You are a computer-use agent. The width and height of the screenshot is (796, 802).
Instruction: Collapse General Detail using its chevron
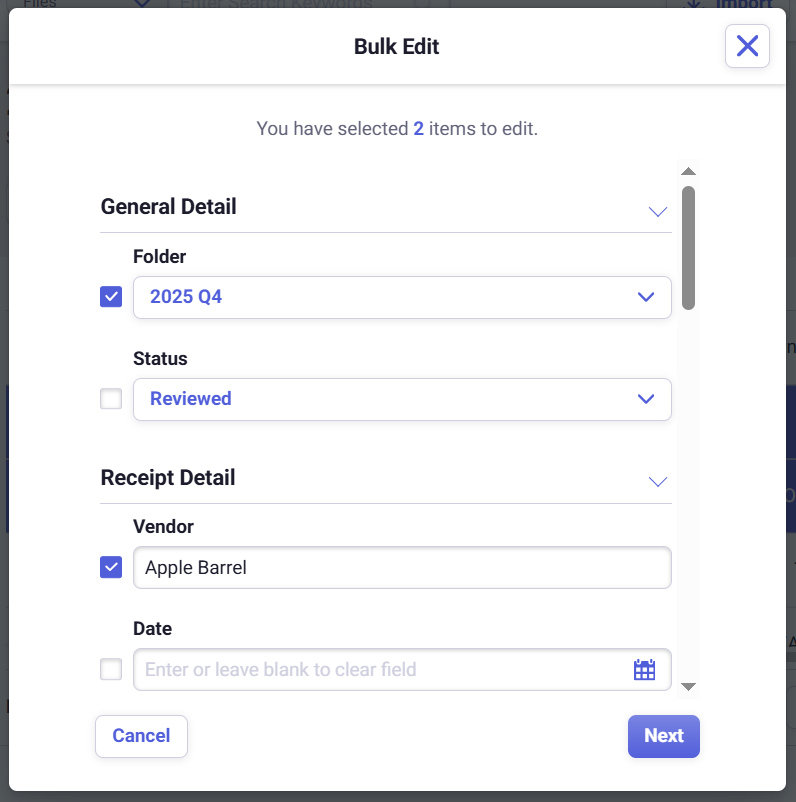tap(657, 211)
